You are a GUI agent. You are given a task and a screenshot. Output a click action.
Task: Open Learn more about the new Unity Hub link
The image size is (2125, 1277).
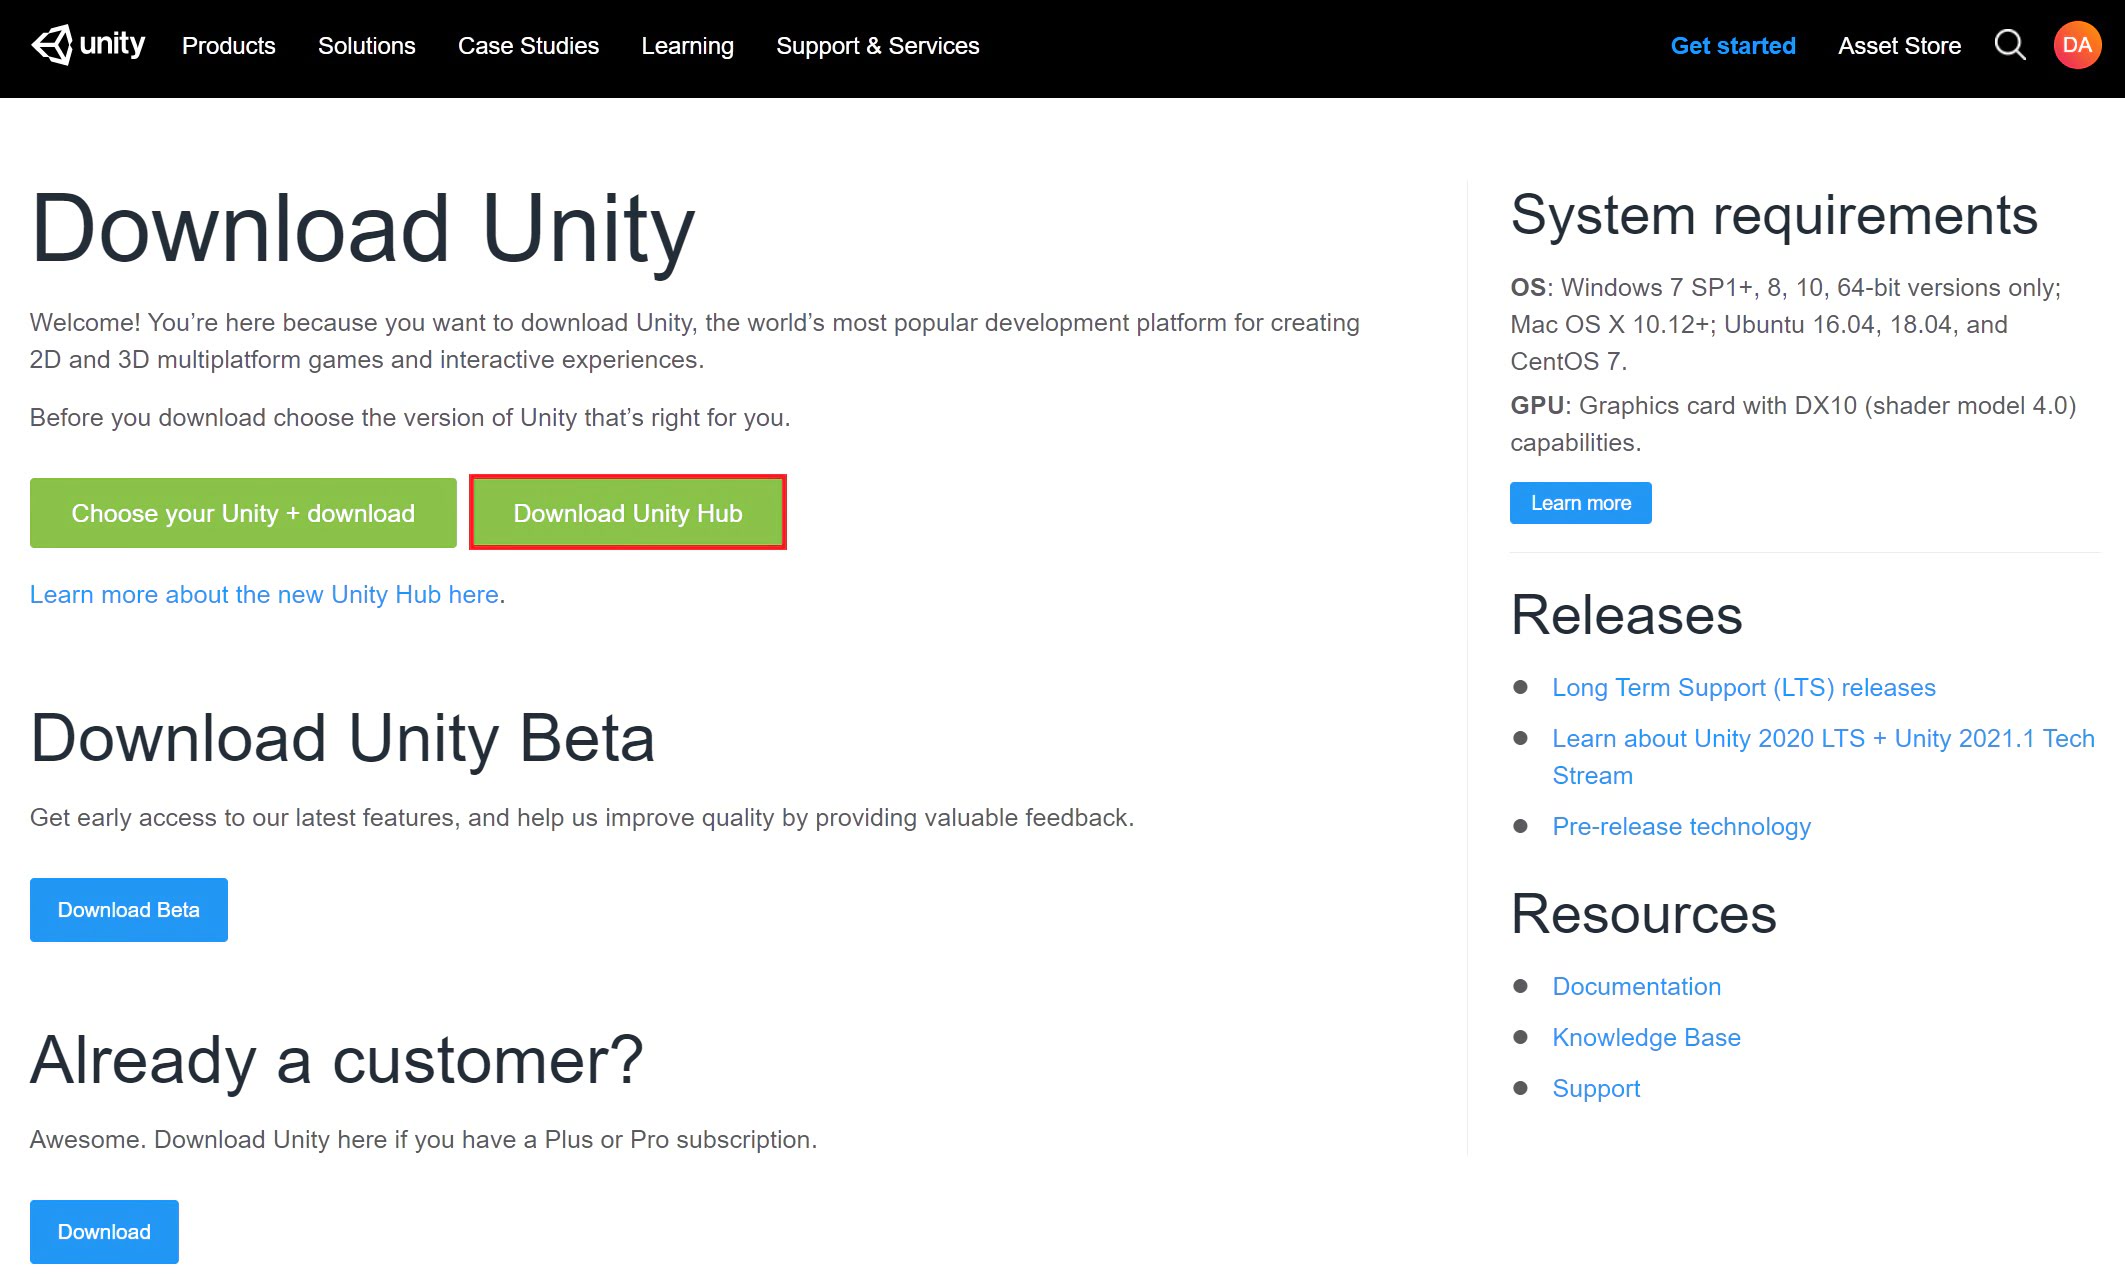coord(264,595)
